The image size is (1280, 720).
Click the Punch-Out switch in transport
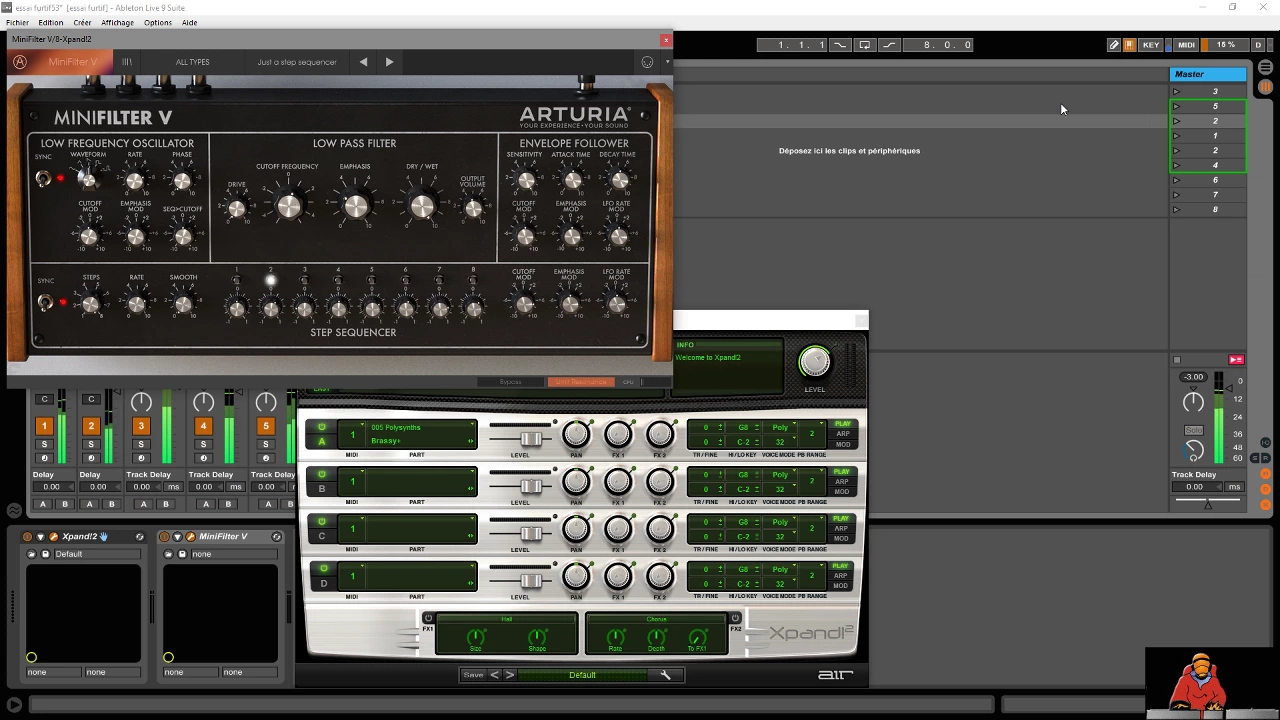[888, 45]
